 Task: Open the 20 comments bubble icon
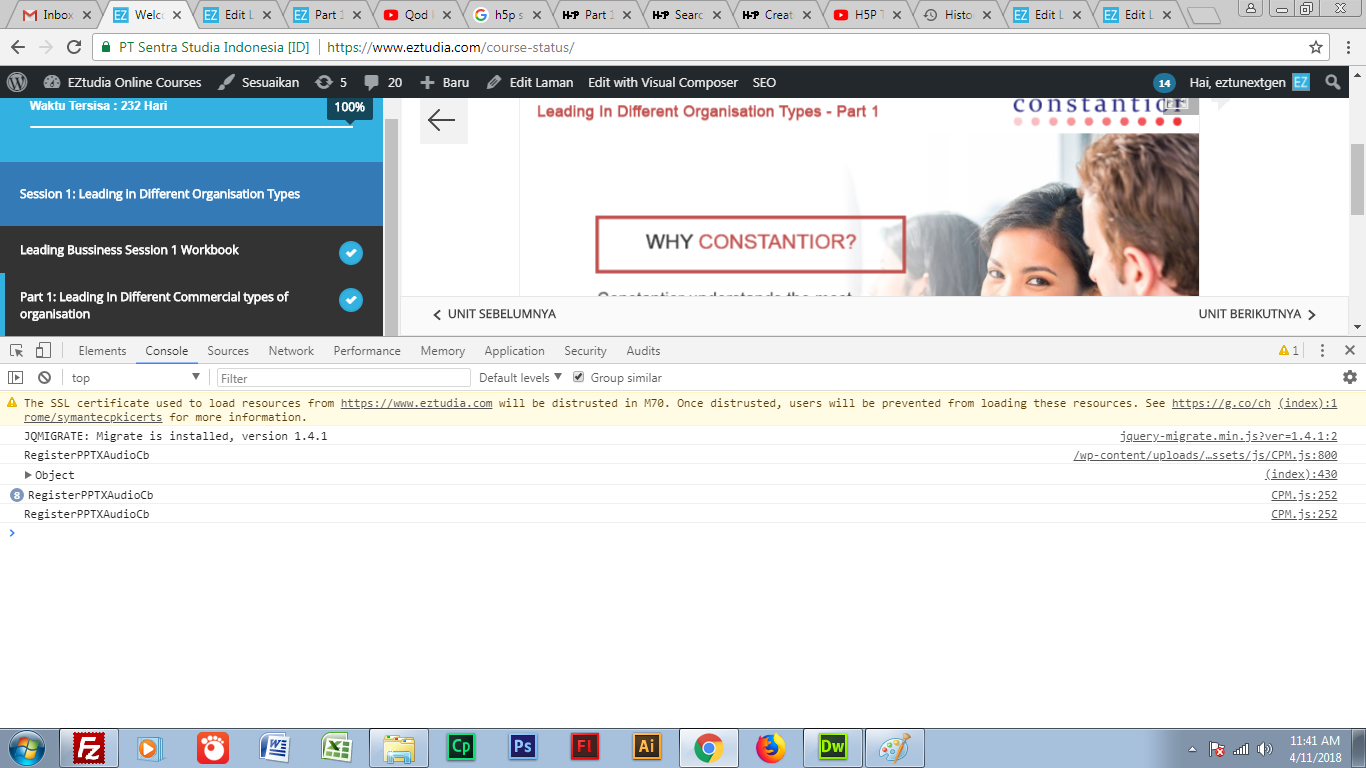point(383,82)
